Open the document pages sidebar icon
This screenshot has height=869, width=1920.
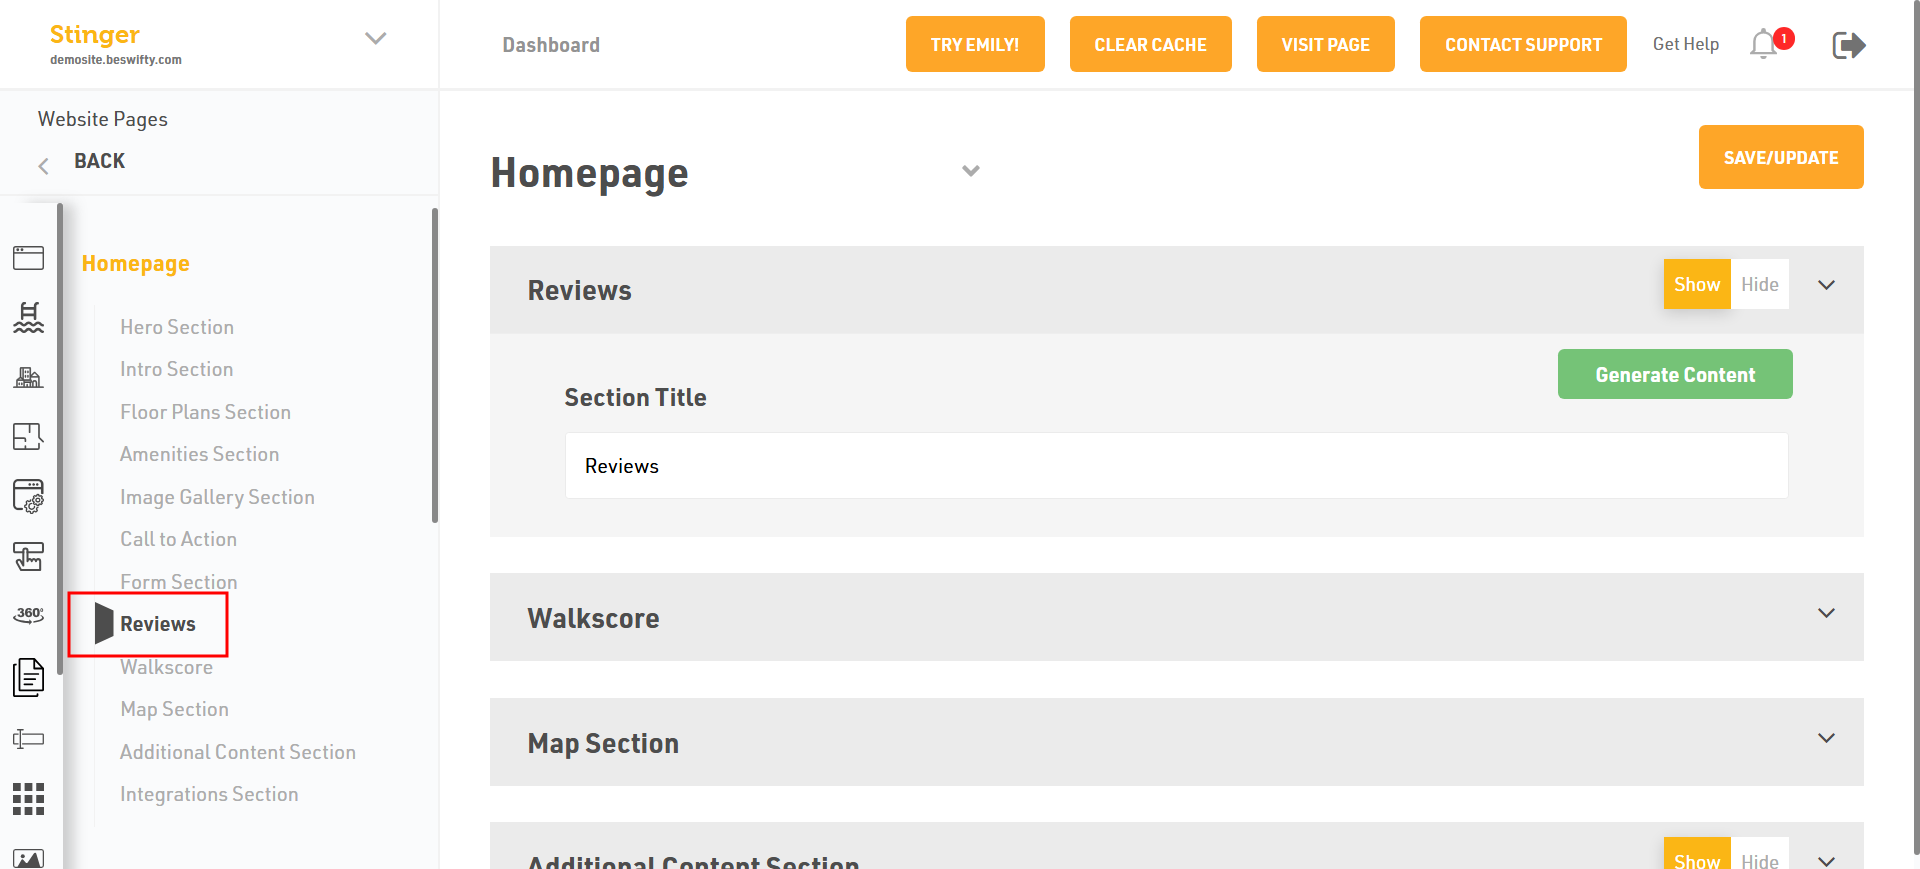pos(28,678)
